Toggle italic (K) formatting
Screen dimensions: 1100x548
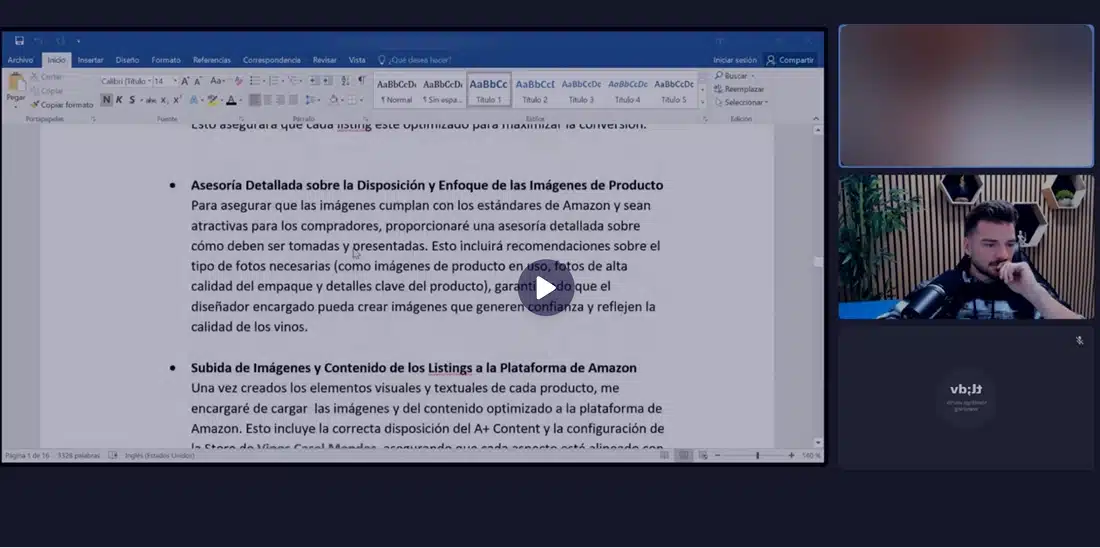[x=119, y=100]
